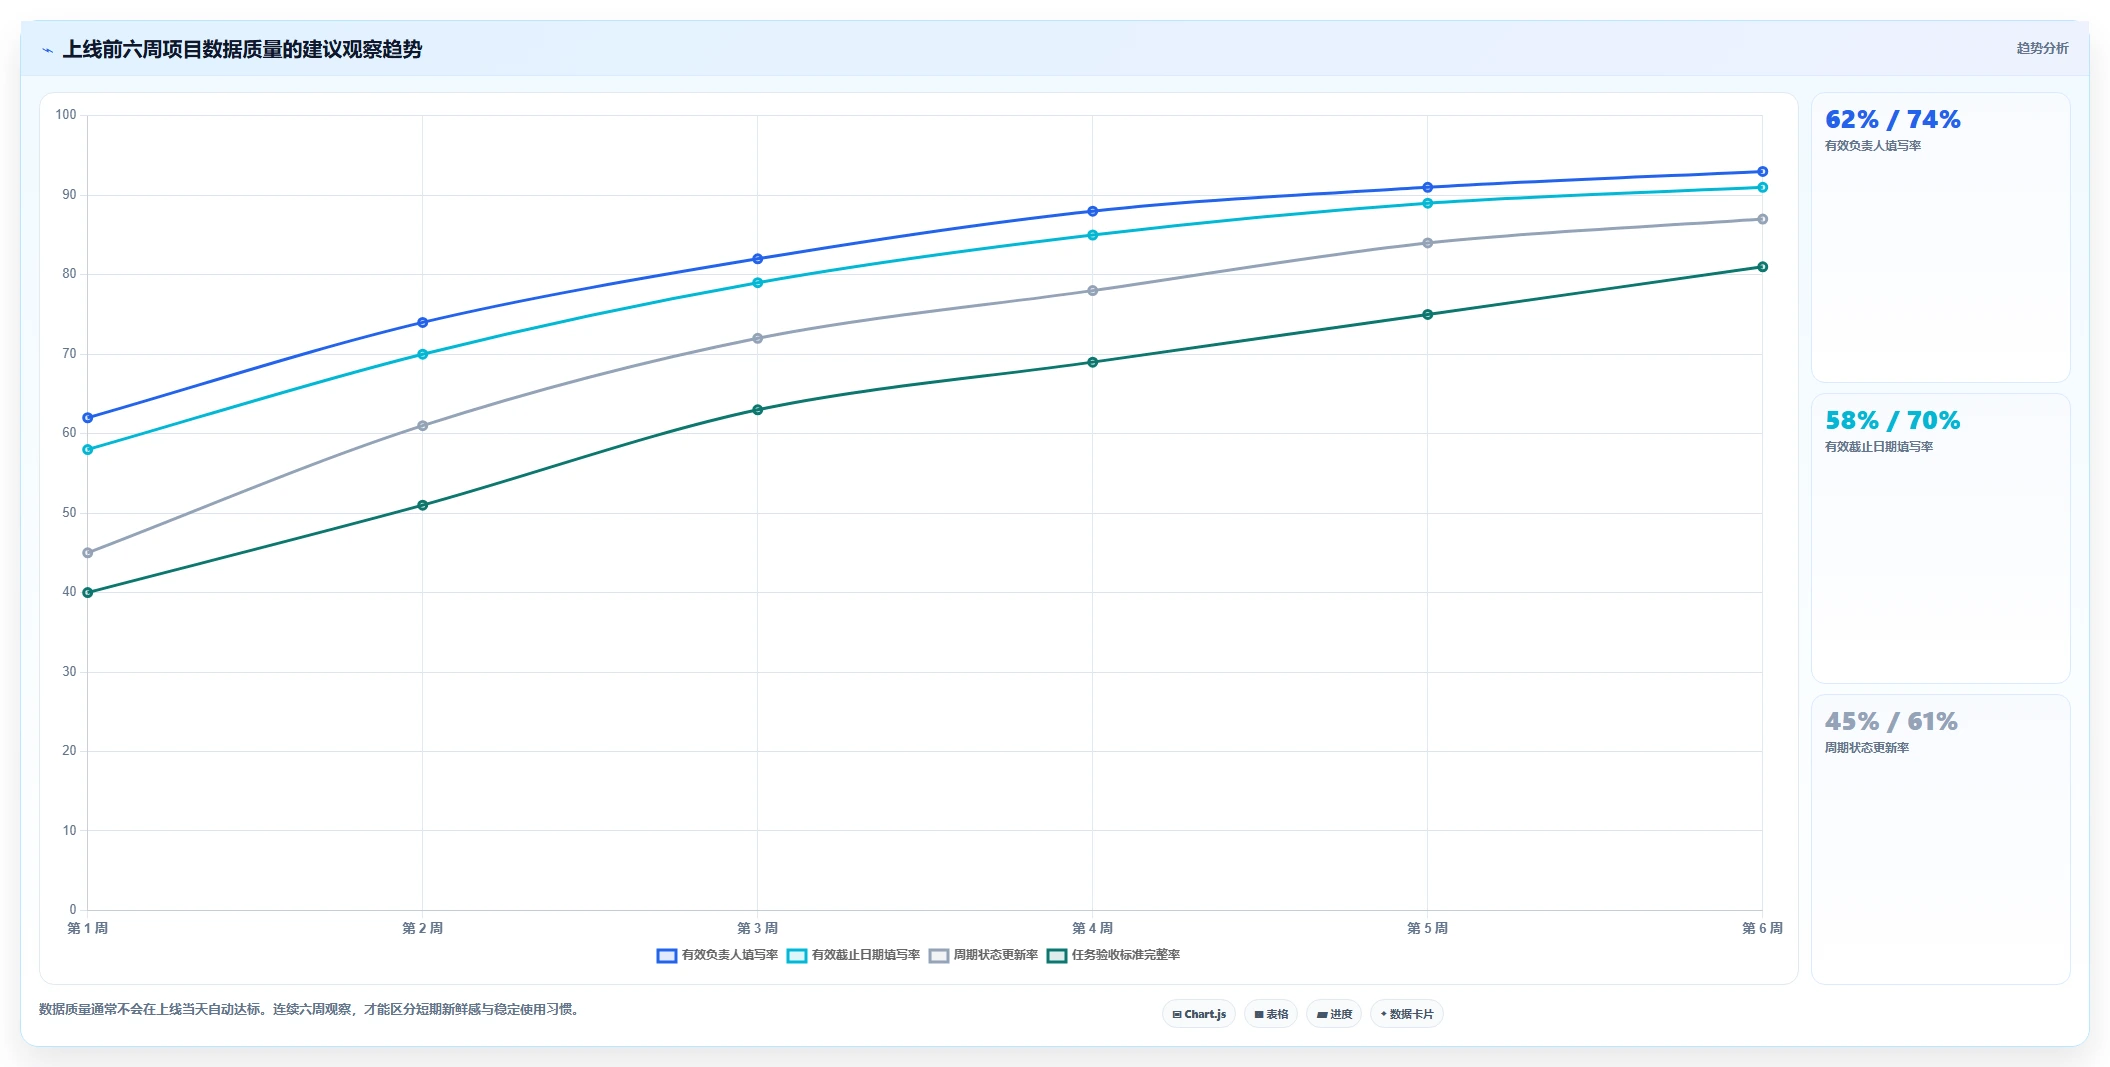The width and height of the screenshot is (2110, 1067).
Task: Click the y-axis value 100
Action: click(x=66, y=115)
